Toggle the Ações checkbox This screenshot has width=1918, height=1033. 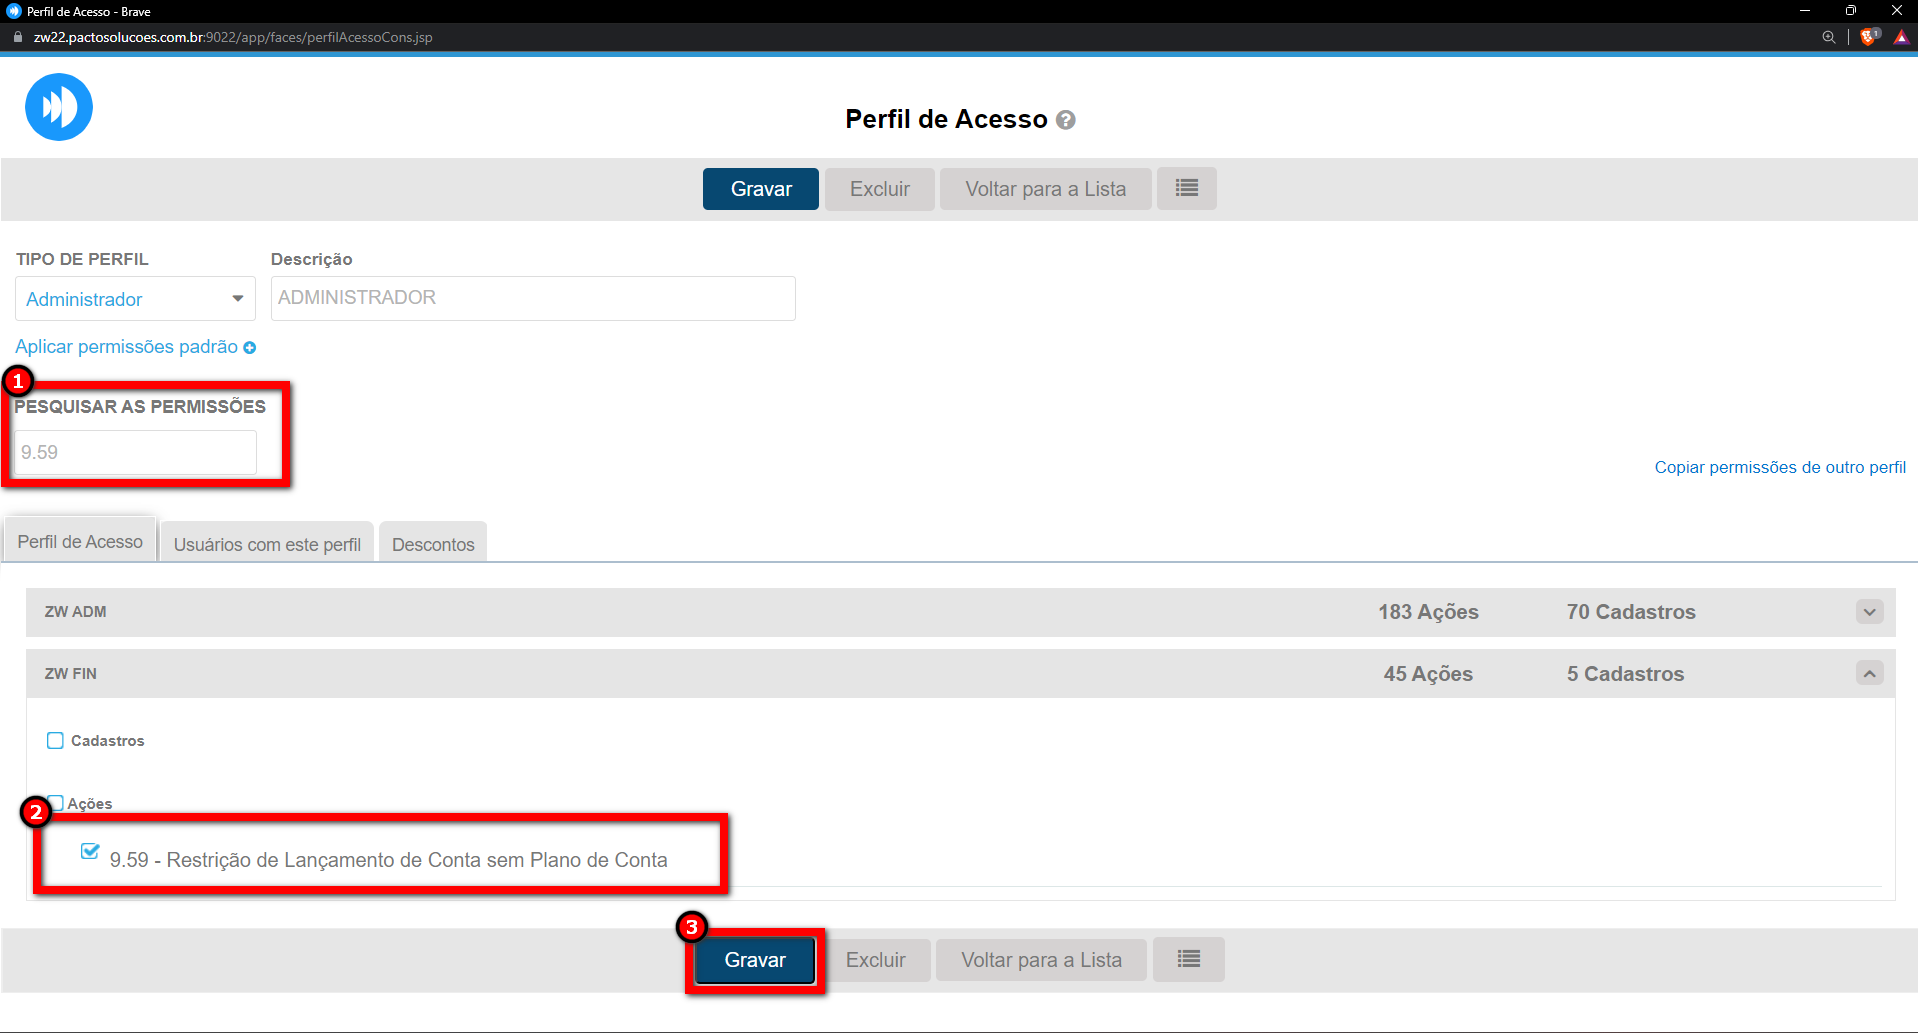point(57,803)
